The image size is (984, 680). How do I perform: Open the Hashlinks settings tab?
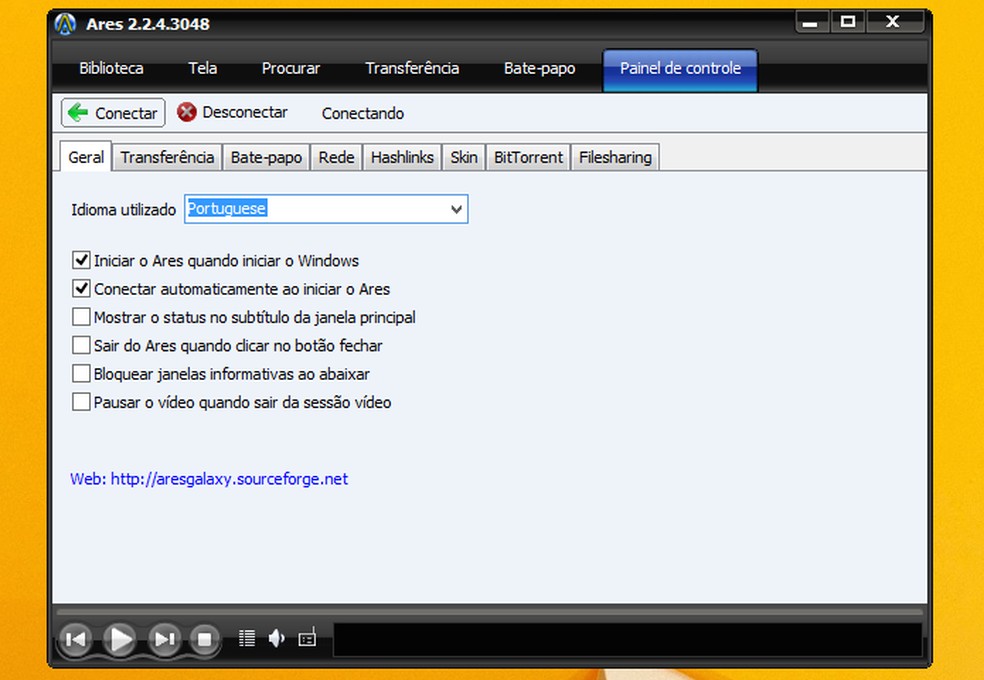click(402, 157)
